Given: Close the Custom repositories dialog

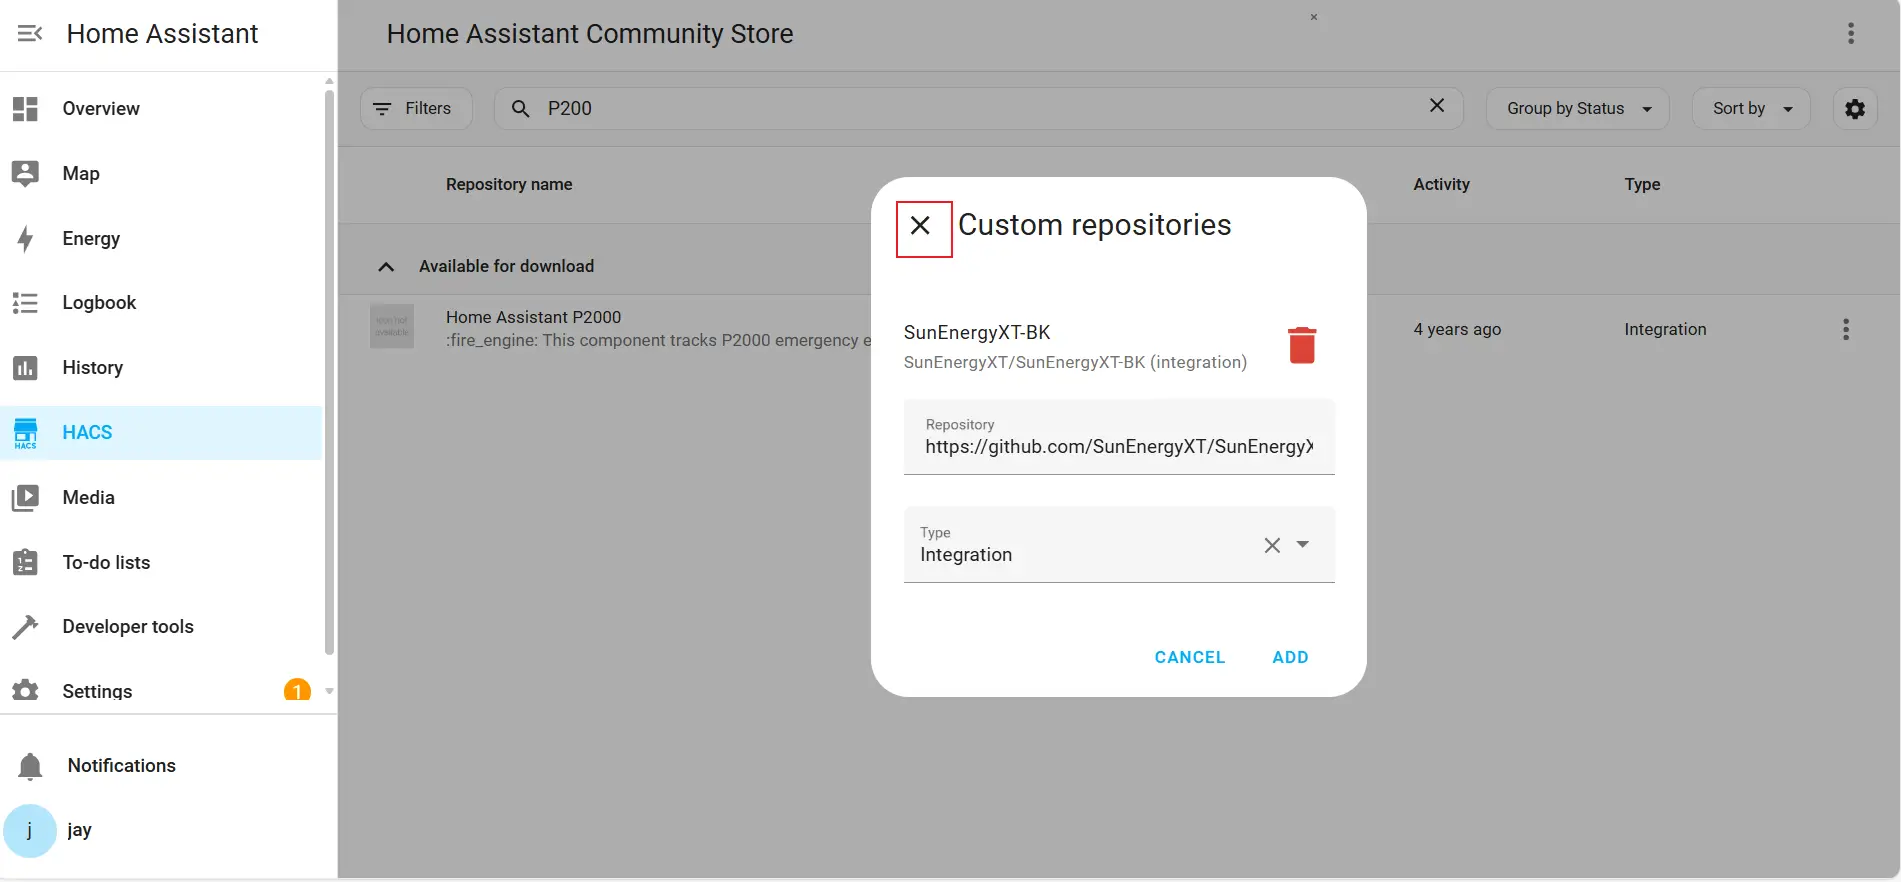Looking at the screenshot, I should (921, 226).
